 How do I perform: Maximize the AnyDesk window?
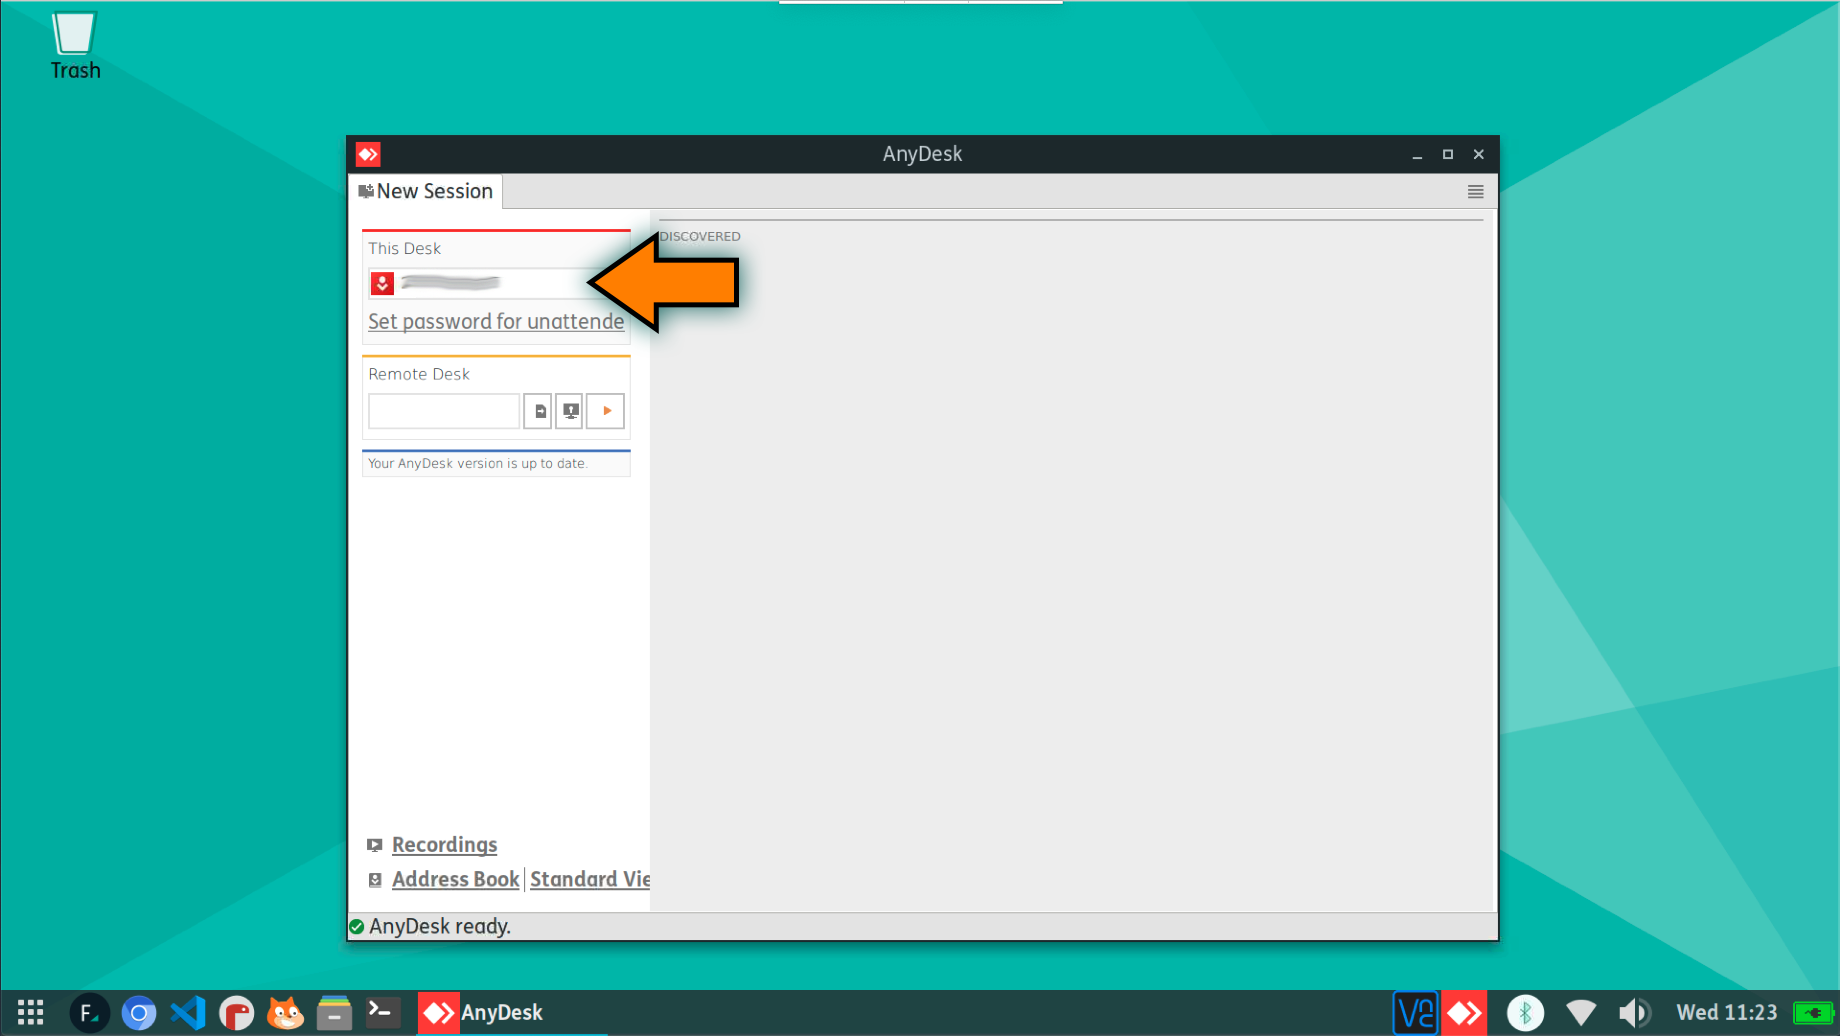tap(1447, 155)
